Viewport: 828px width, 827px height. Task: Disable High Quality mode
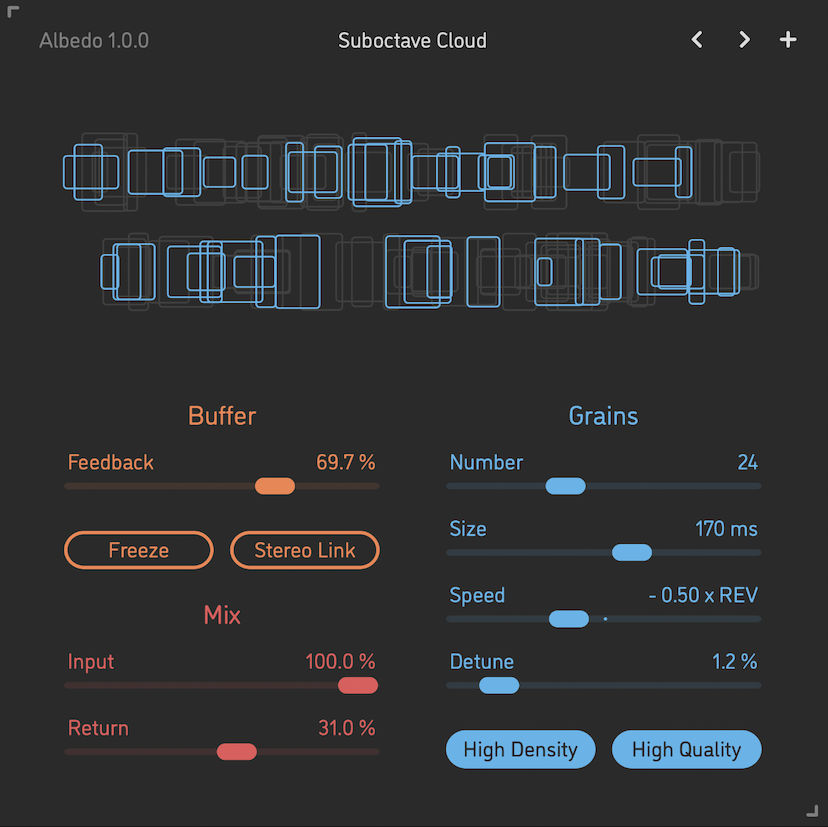(x=686, y=749)
